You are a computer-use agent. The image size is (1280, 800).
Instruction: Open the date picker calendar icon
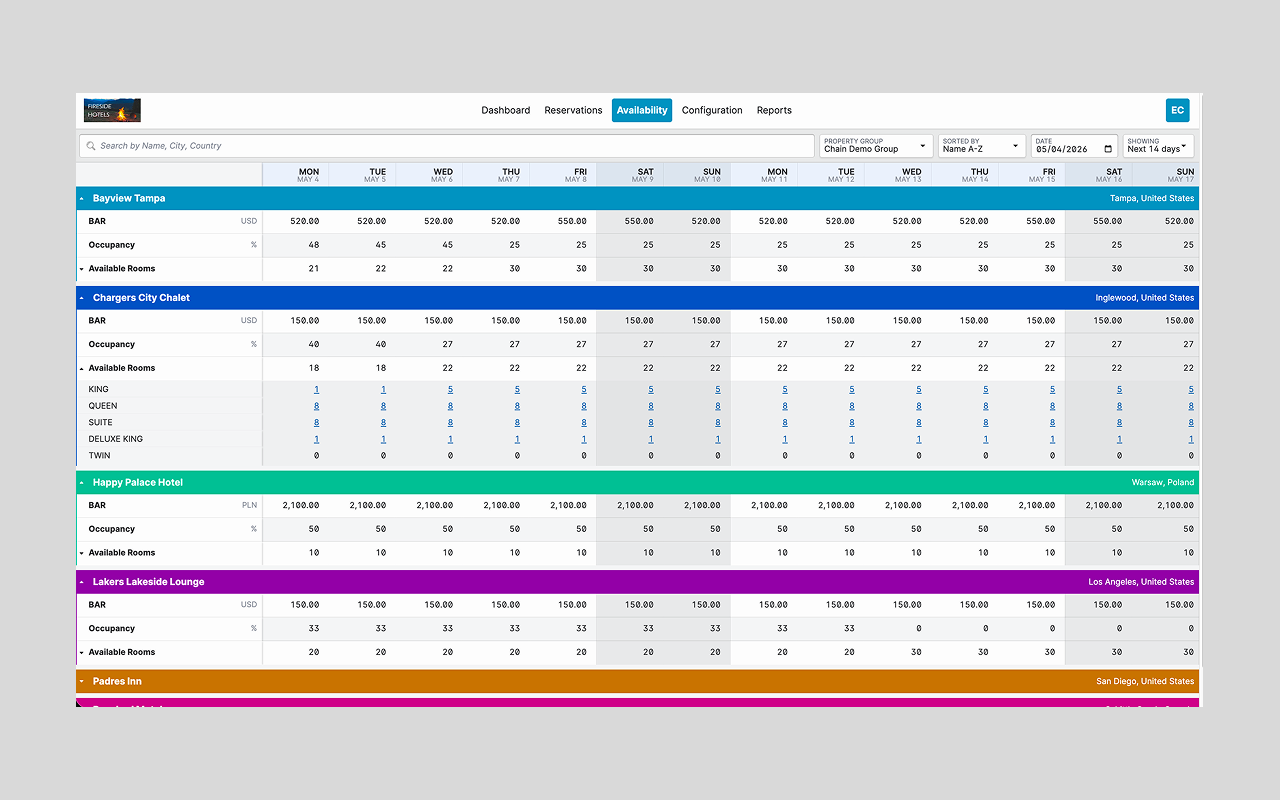tap(1107, 149)
